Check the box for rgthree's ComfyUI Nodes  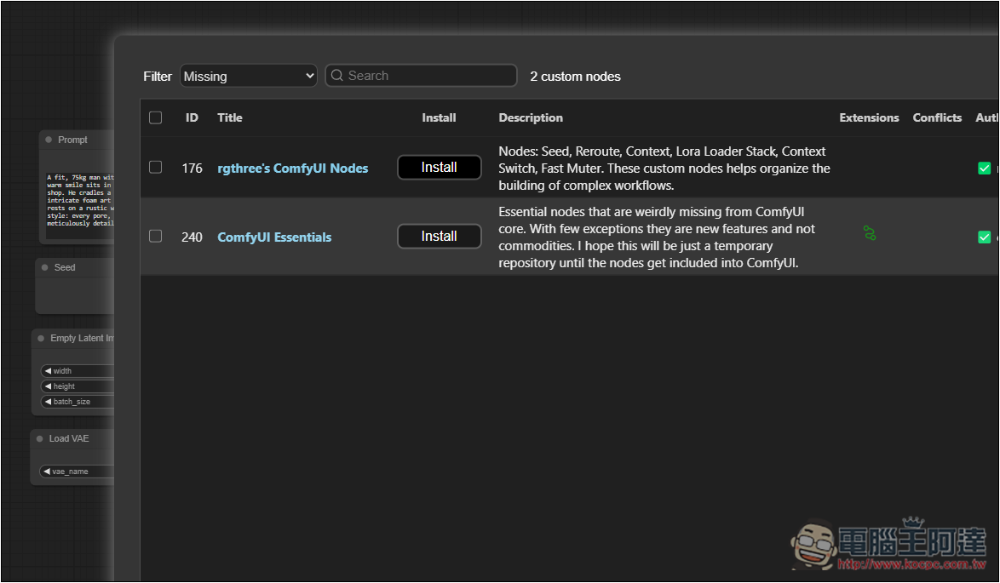point(155,167)
